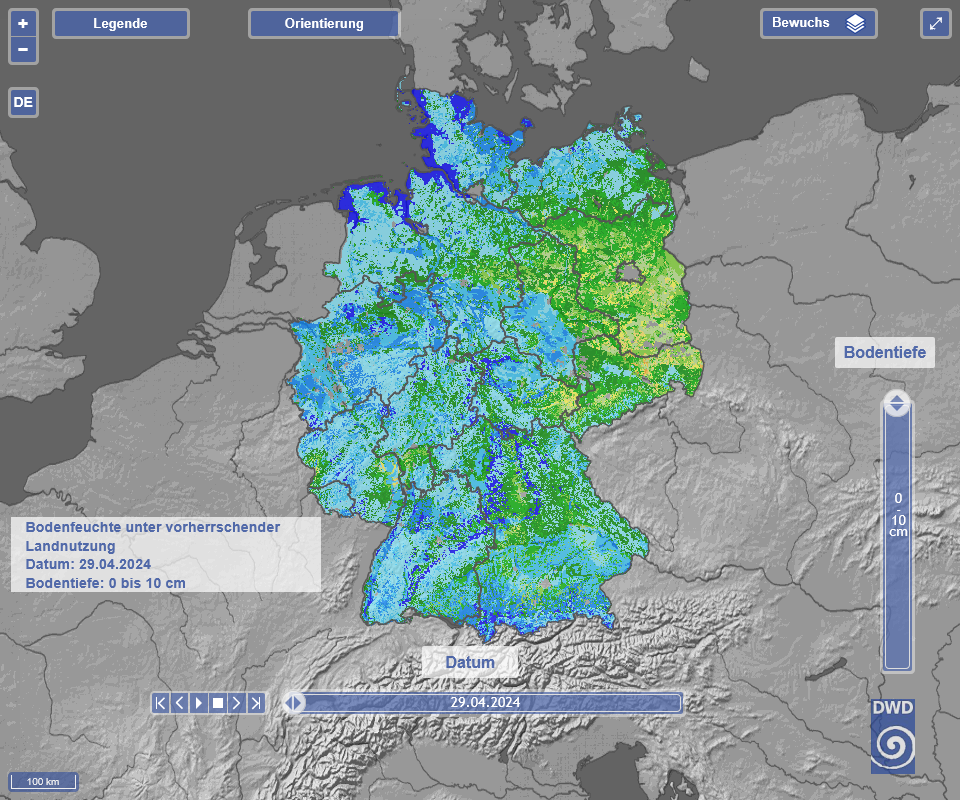
Task: Toggle language with the DE button
Action: point(23,102)
